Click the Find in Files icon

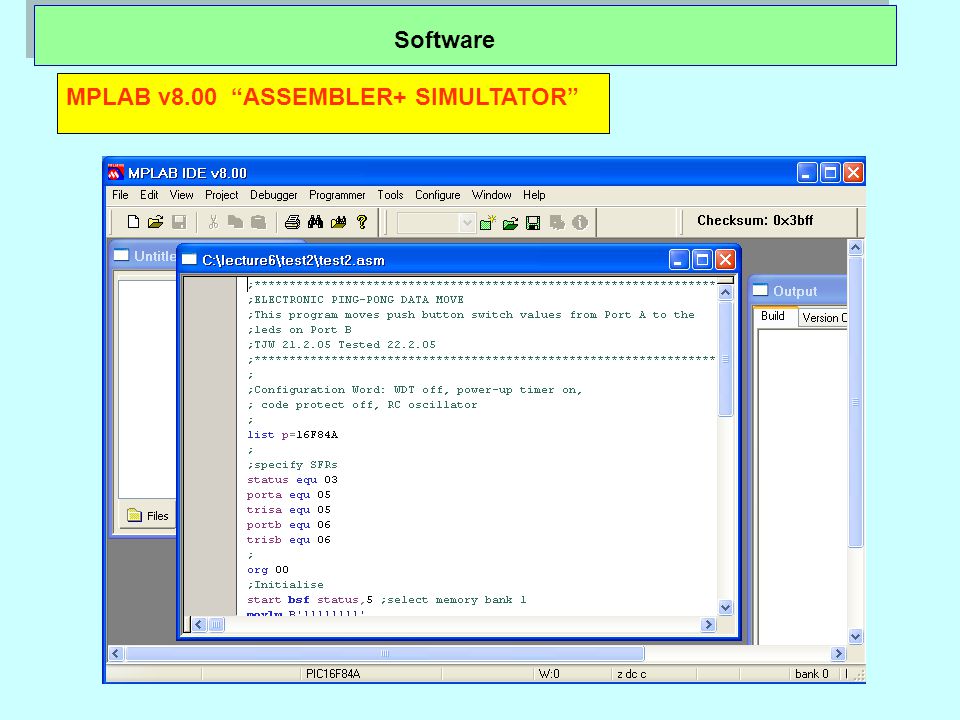pos(339,222)
